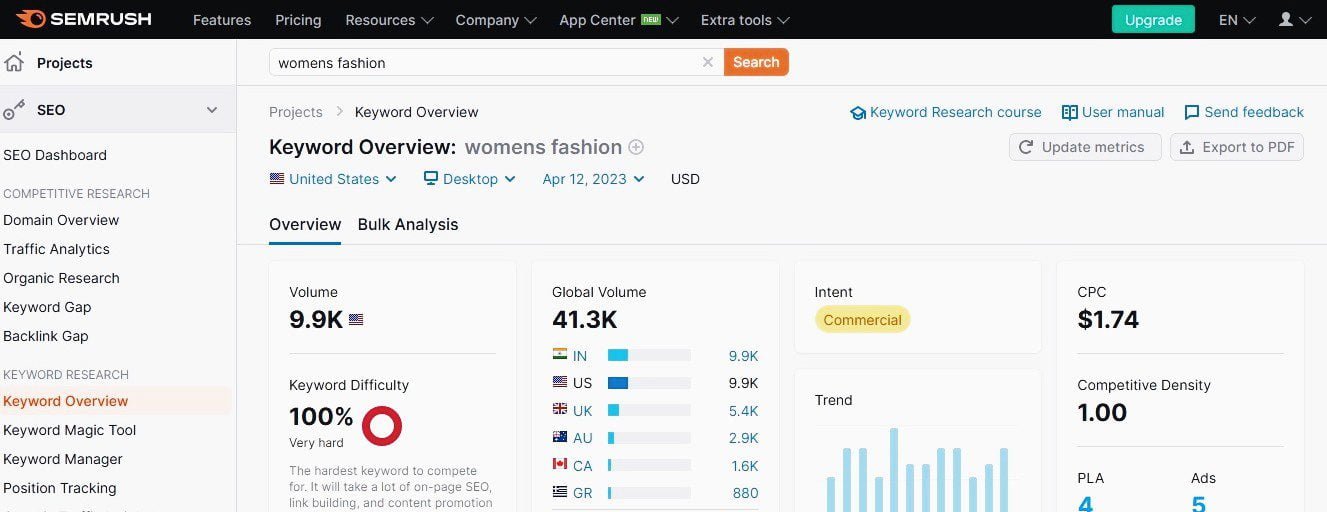Click the Canada flag in Global Volume
The image size is (1327, 512).
pos(560,465)
